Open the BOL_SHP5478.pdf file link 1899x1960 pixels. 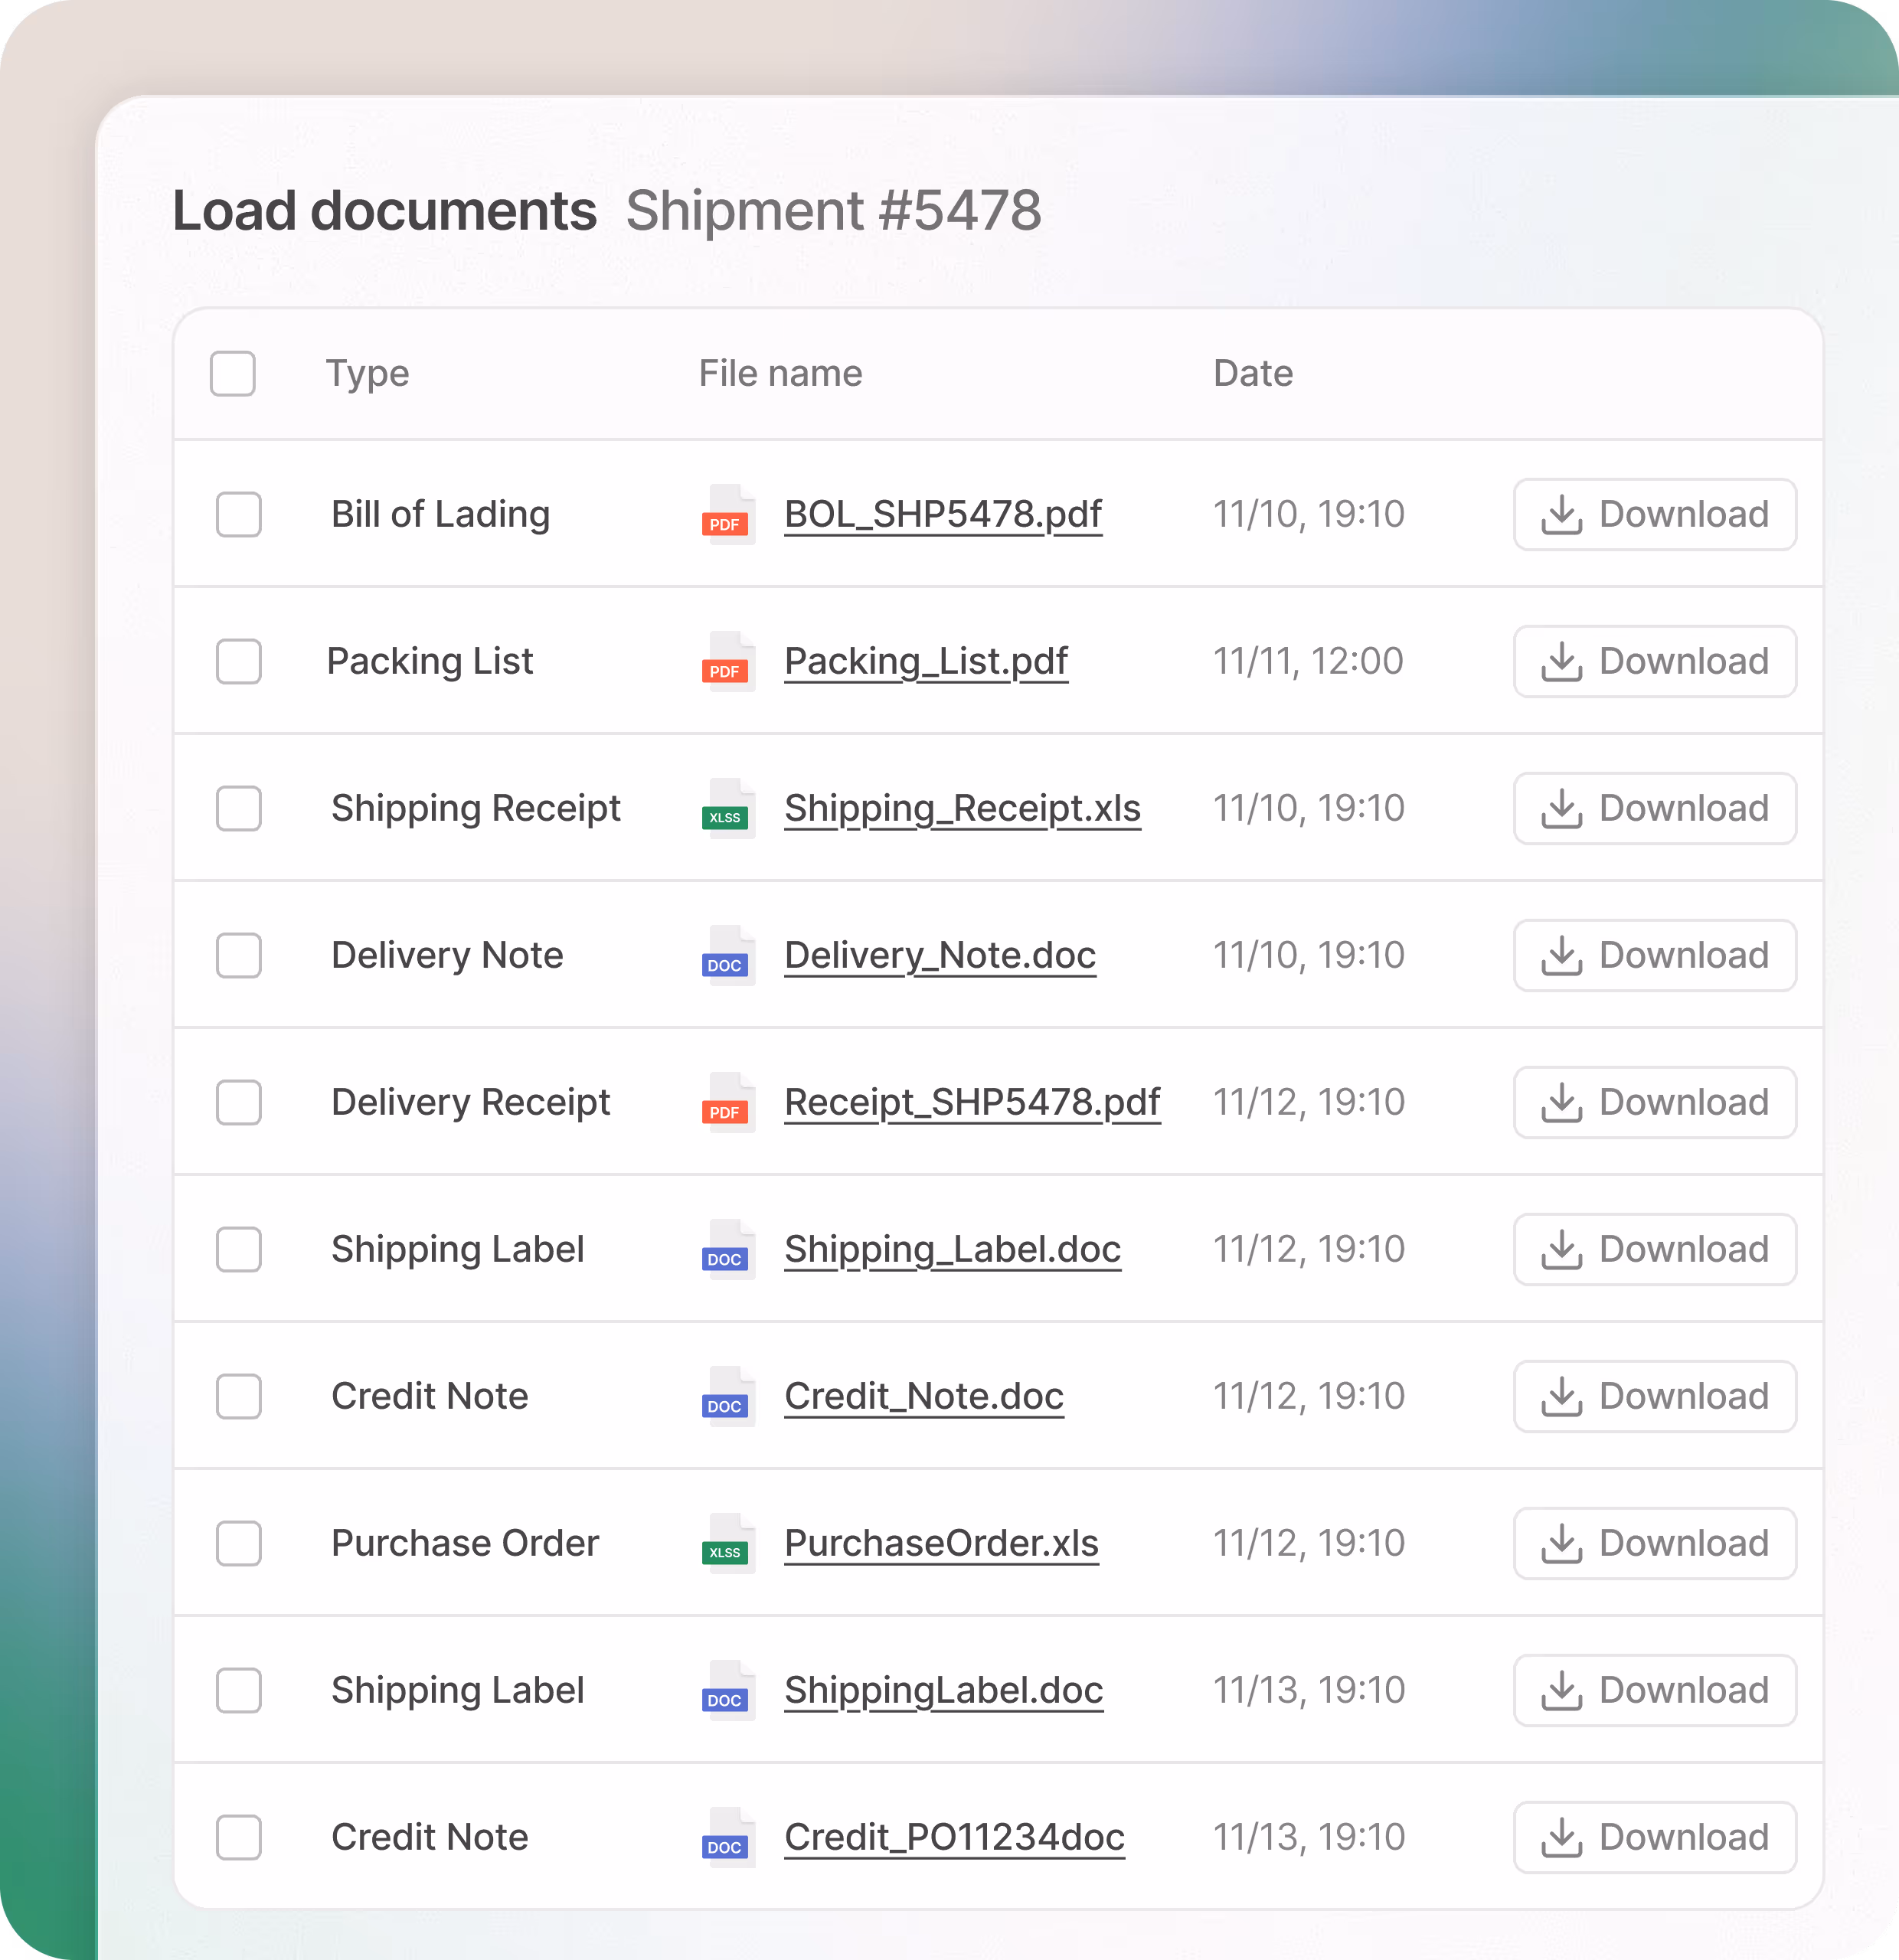click(941, 514)
